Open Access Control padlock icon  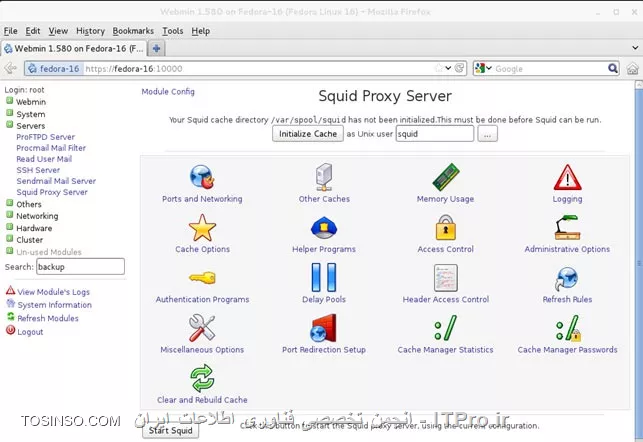point(445,228)
